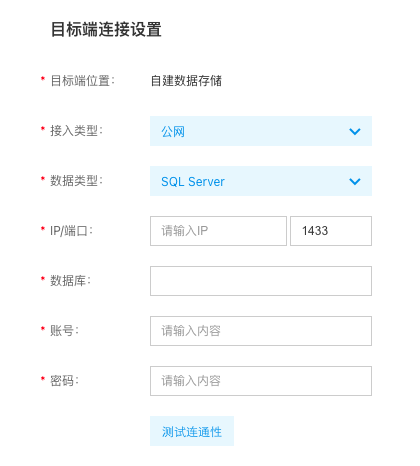The width and height of the screenshot is (420, 466).
Task: Click the 数据类型 field label
Action: point(76,181)
